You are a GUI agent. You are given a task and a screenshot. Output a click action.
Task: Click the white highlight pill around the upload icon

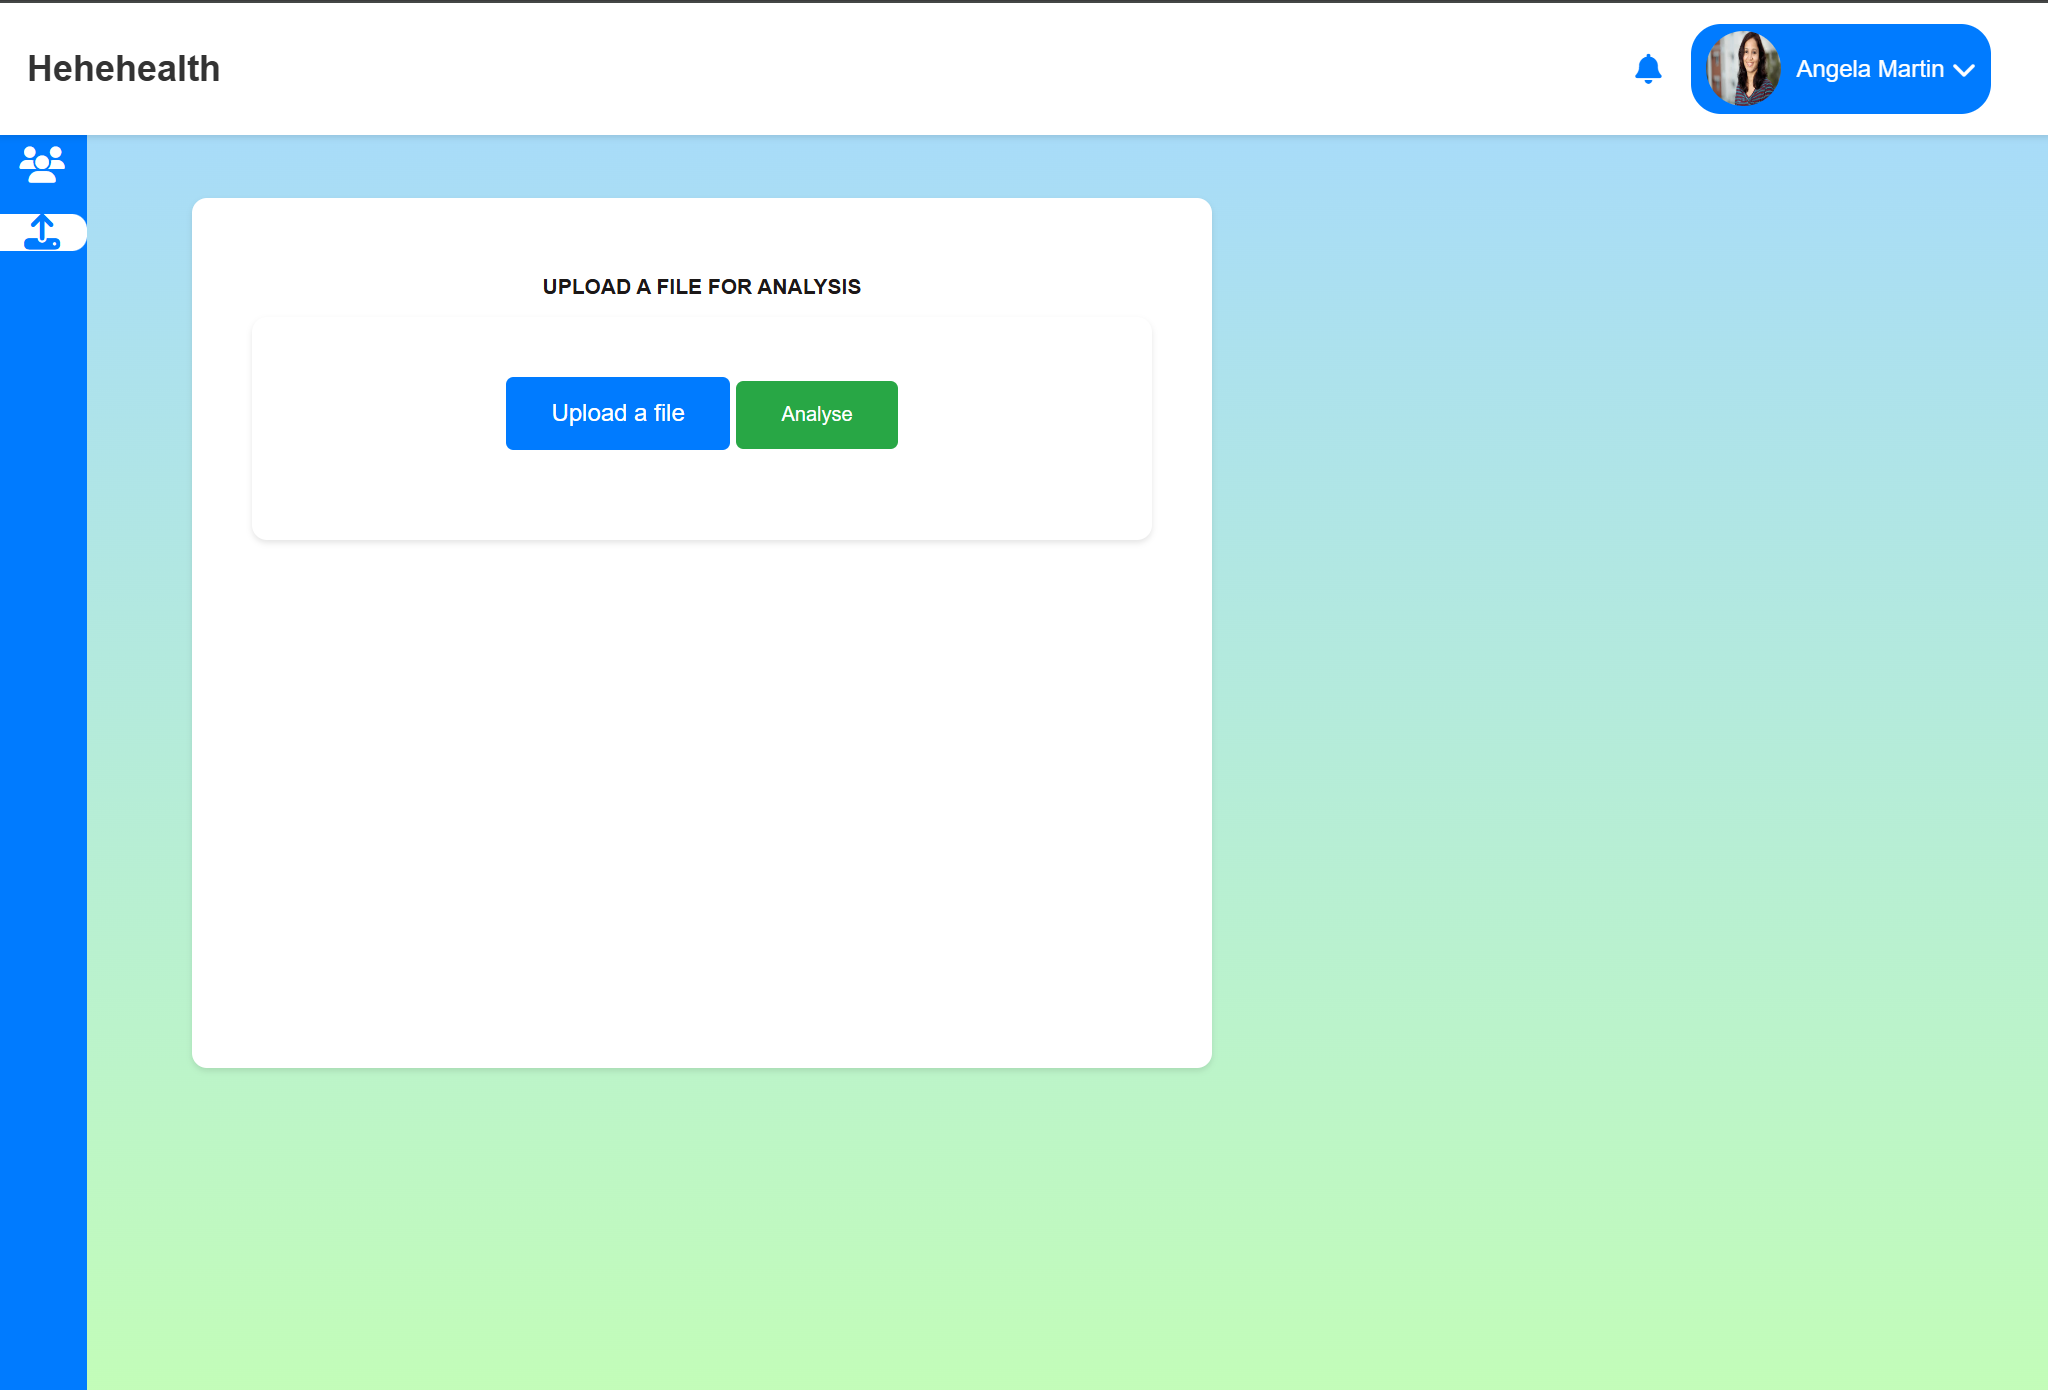pos(74,232)
